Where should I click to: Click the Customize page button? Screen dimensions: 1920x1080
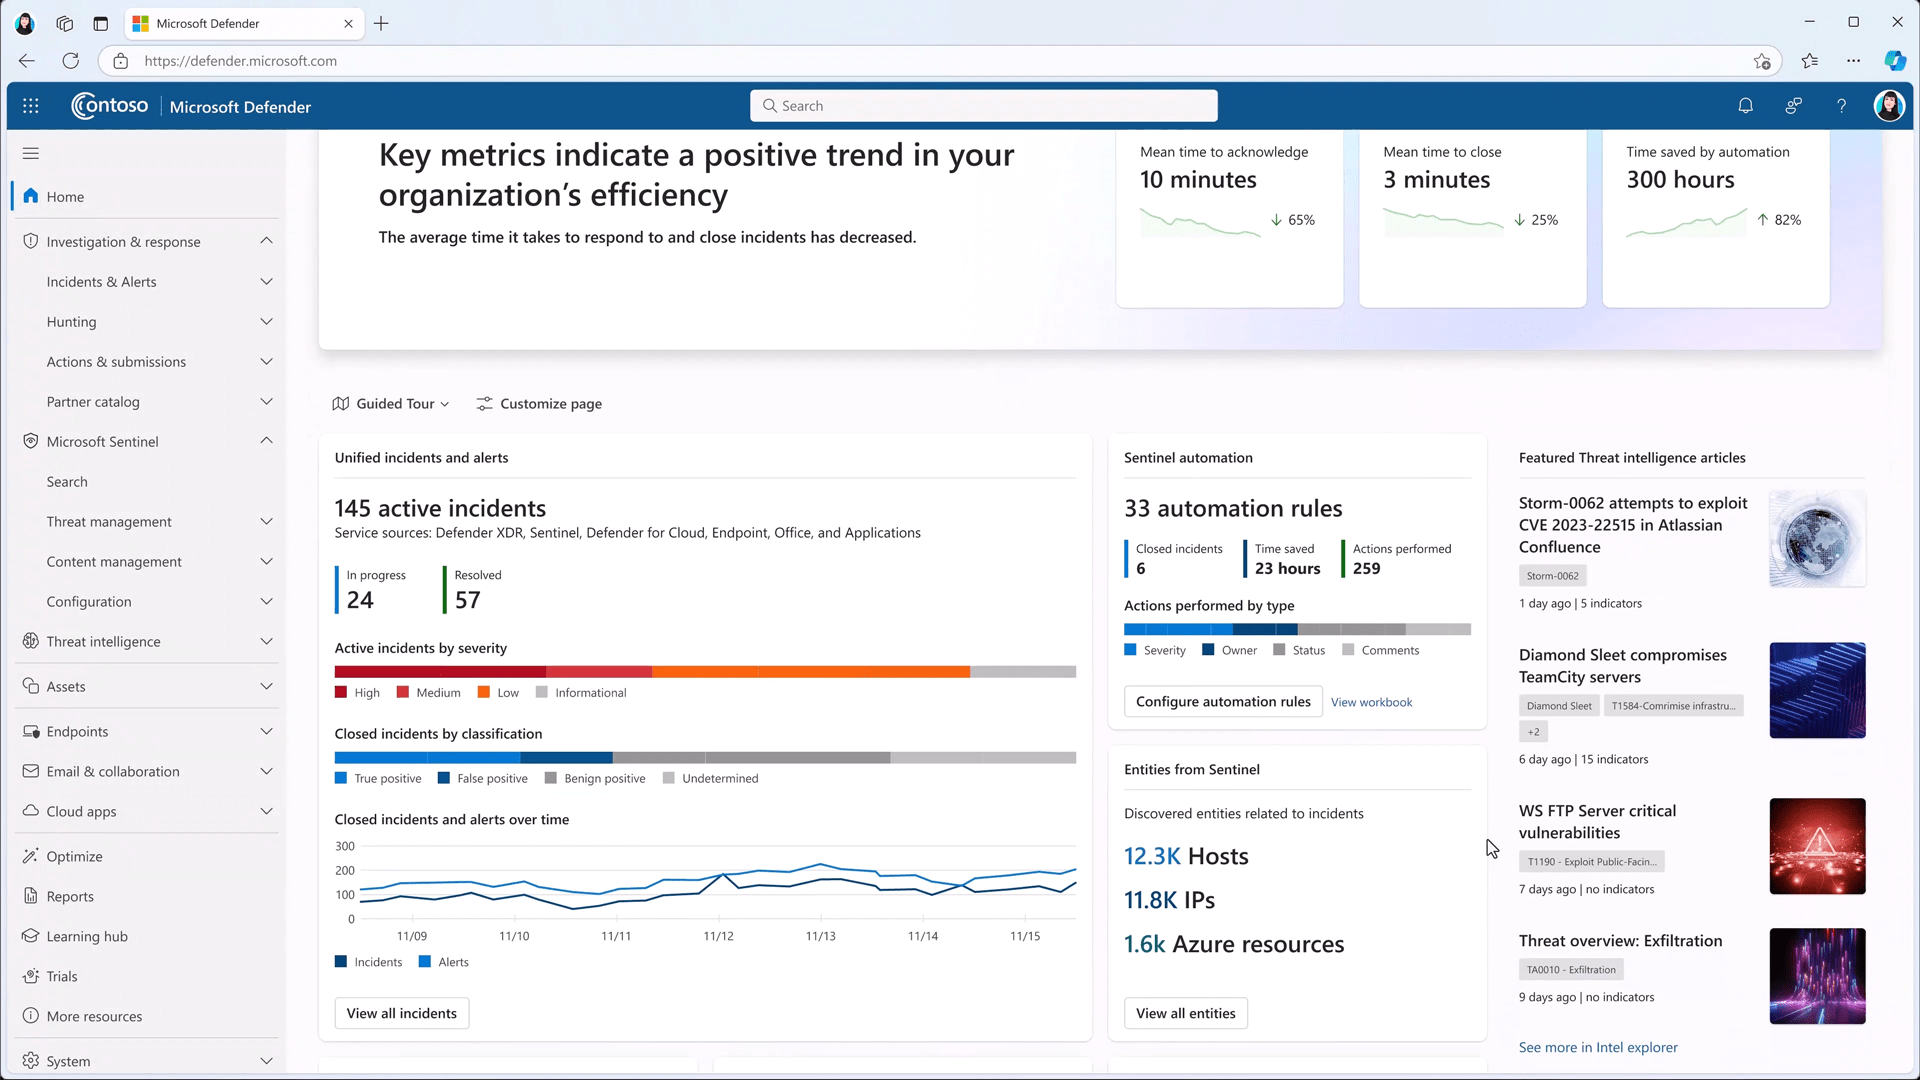click(539, 404)
